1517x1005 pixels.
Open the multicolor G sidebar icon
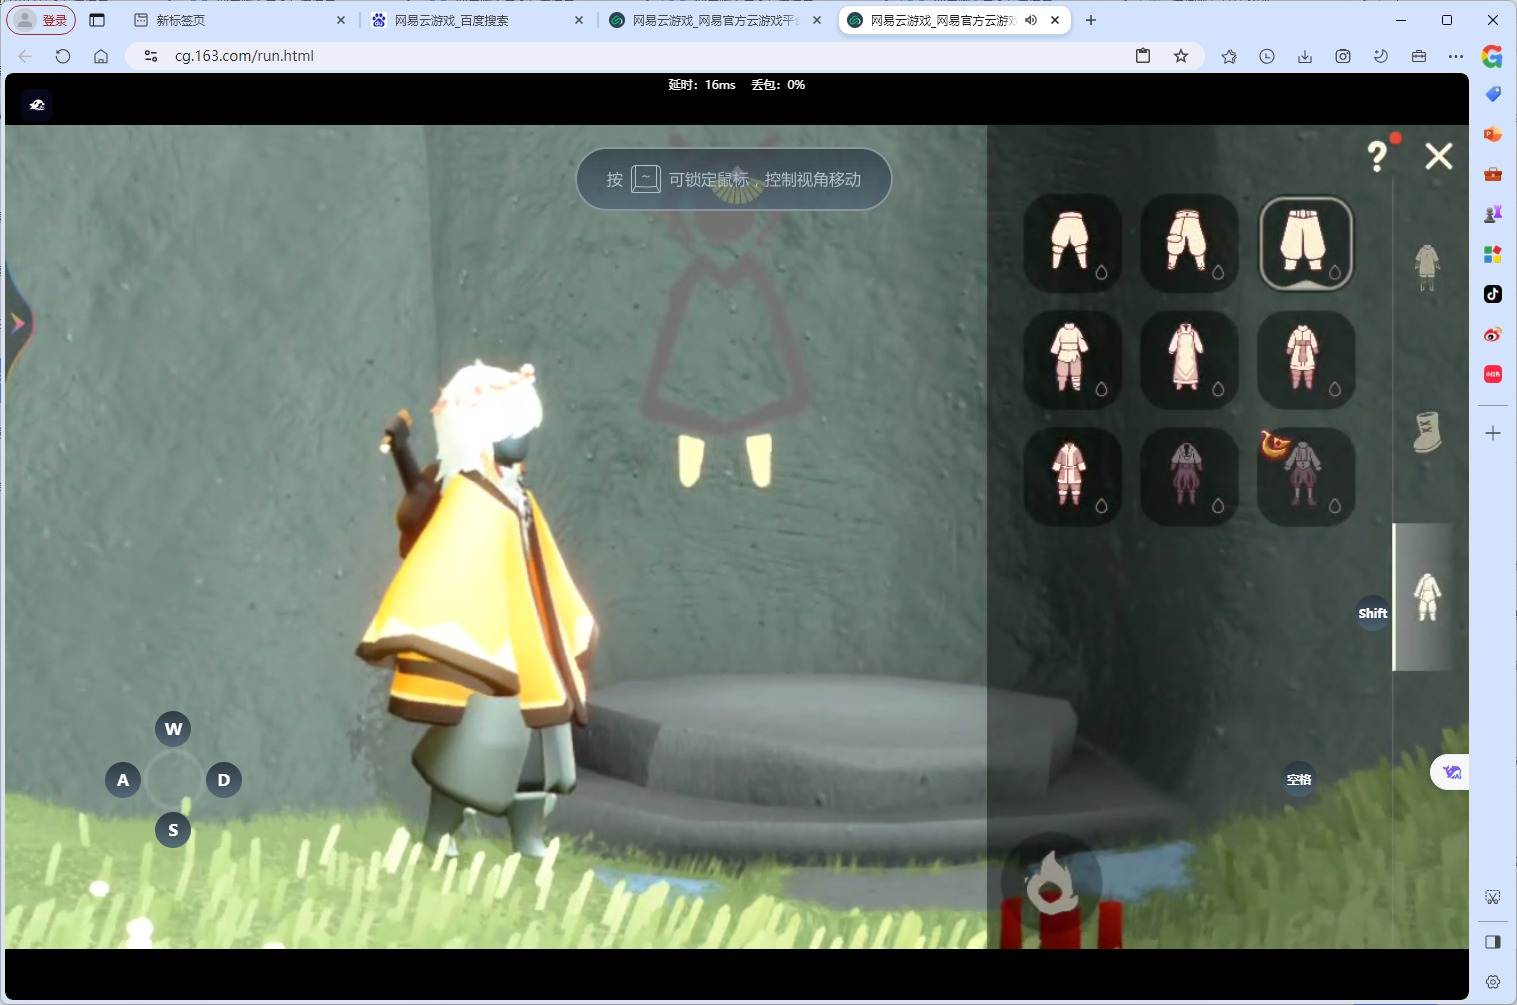(1492, 57)
